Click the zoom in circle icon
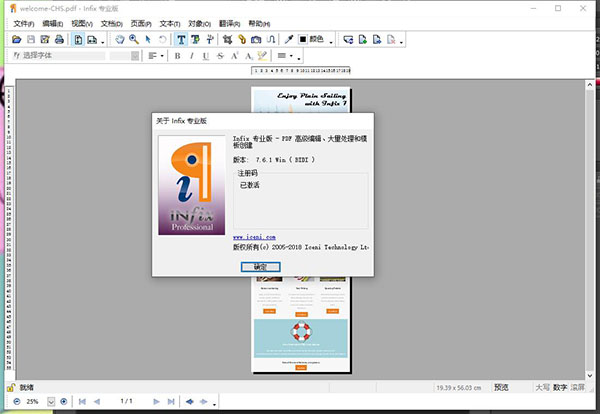Viewport: 600px width, 414px height. (x=64, y=401)
